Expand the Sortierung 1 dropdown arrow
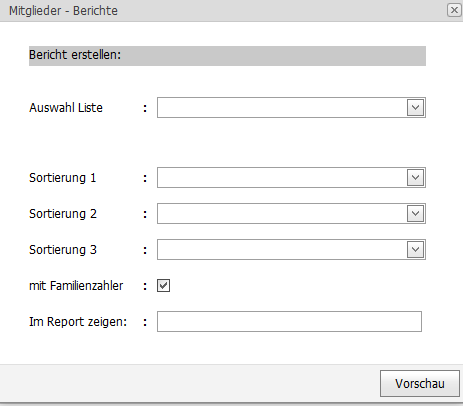The image size is (463, 406). coord(415,178)
